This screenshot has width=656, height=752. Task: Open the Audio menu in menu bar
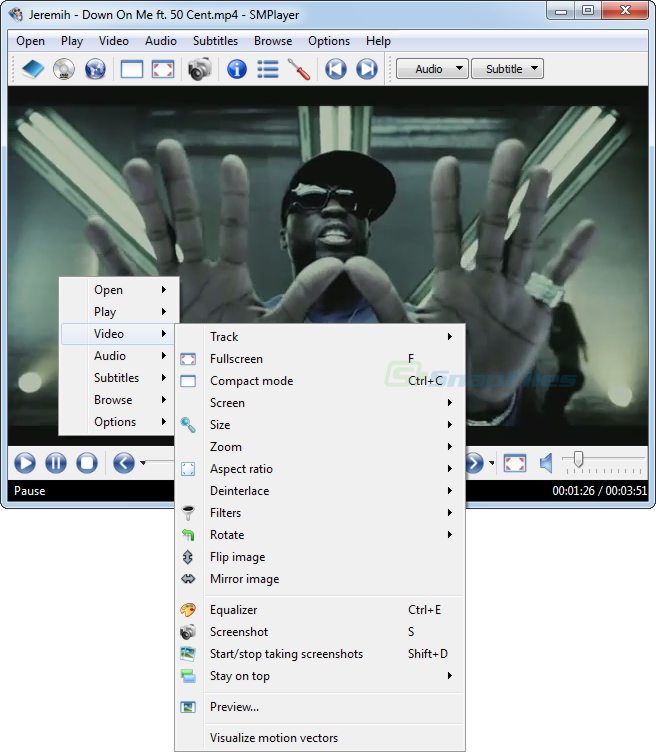click(x=161, y=41)
